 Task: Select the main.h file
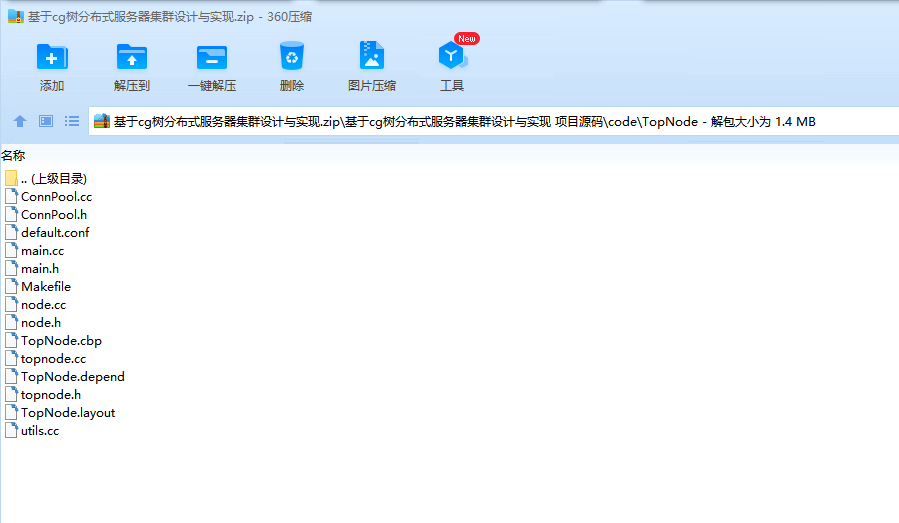click(x=40, y=268)
